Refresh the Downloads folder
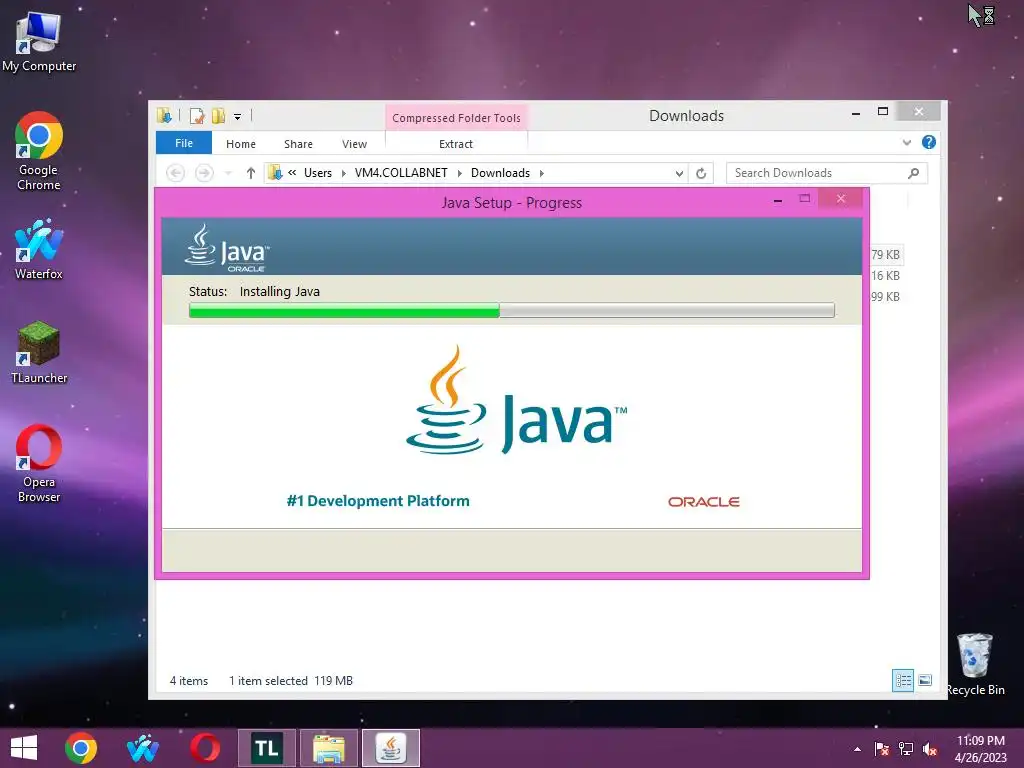This screenshot has width=1024, height=768. click(701, 173)
